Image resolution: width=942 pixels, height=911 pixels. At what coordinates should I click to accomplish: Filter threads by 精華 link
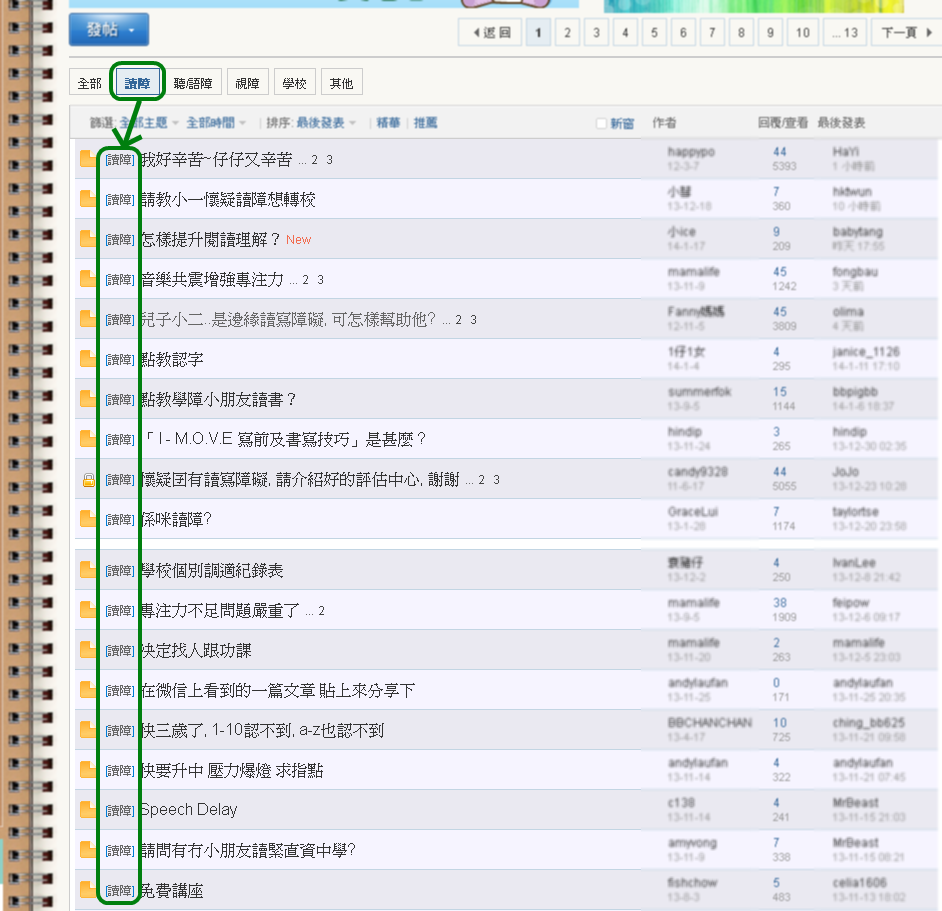click(x=388, y=123)
